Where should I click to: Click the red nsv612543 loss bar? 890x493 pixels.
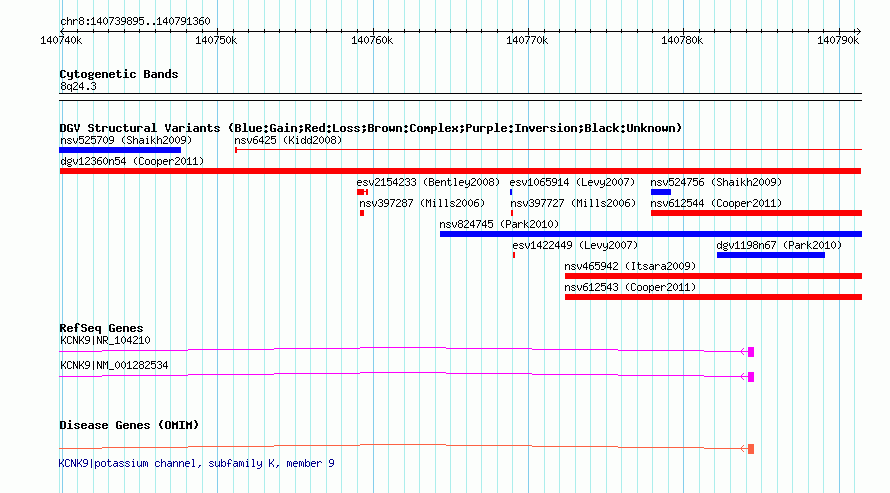[713, 297]
